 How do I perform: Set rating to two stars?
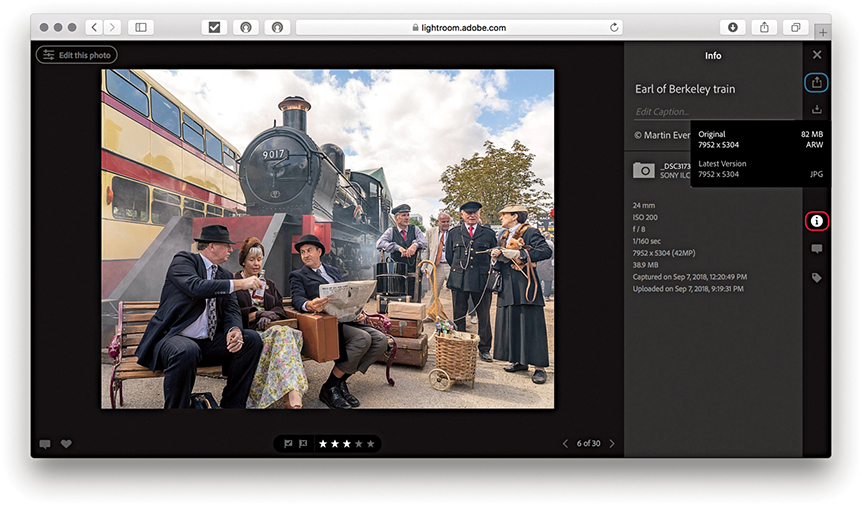pos(335,443)
